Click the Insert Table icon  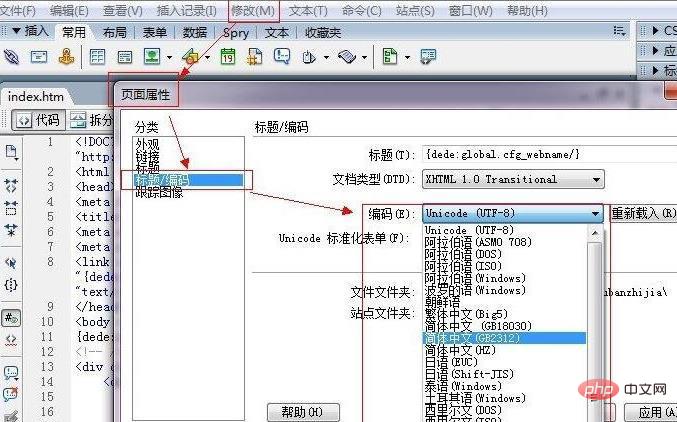[x=97, y=57]
